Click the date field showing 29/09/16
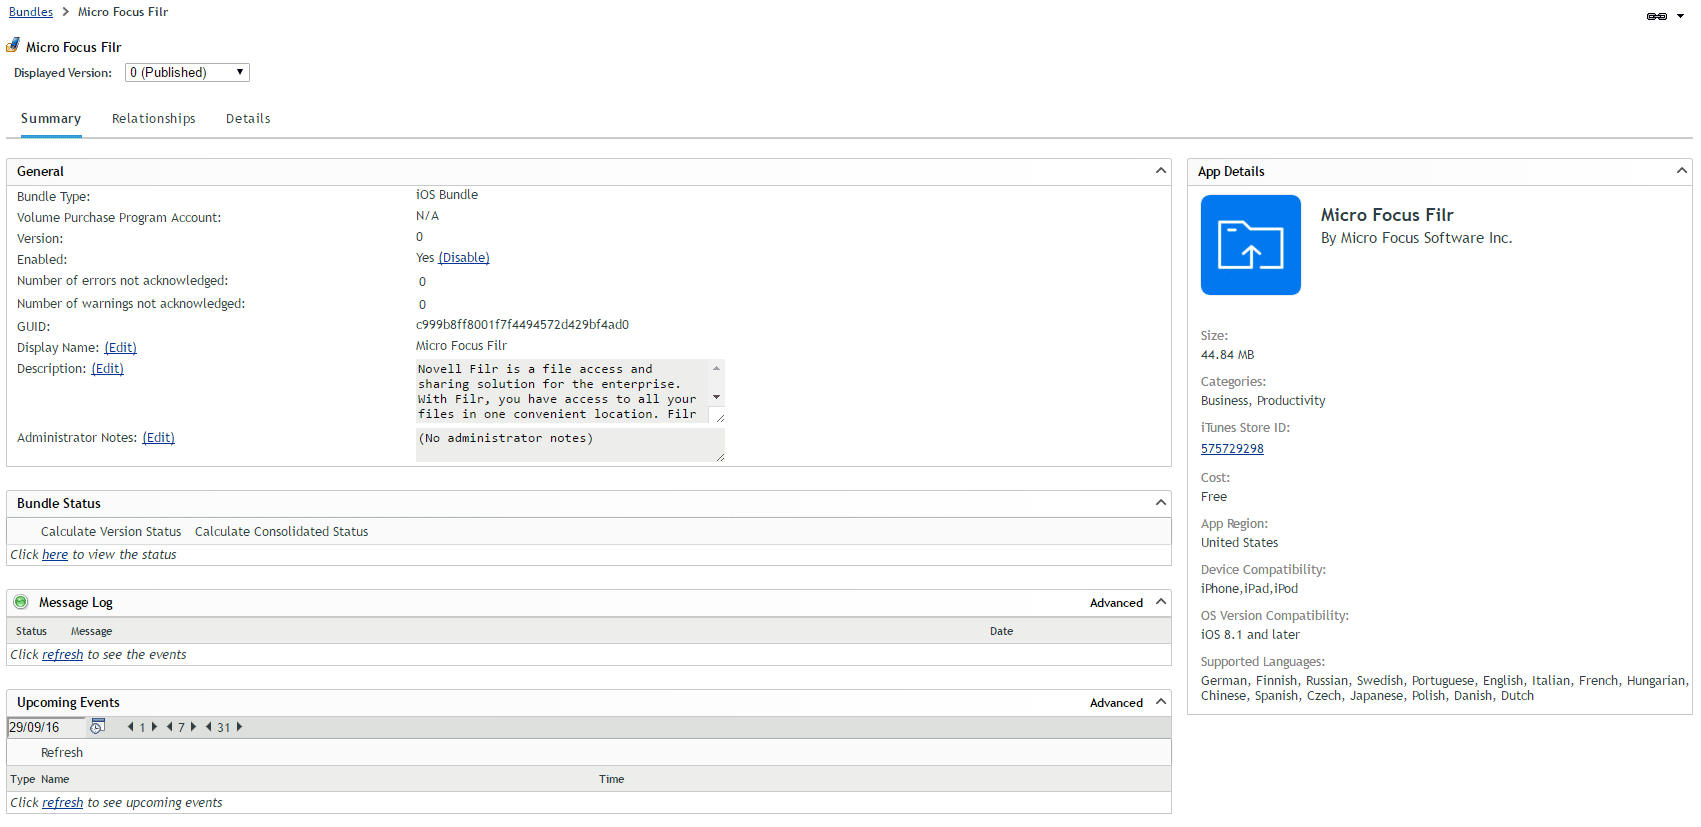Screen dimensions: 1701x827 (x=46, y=727)
